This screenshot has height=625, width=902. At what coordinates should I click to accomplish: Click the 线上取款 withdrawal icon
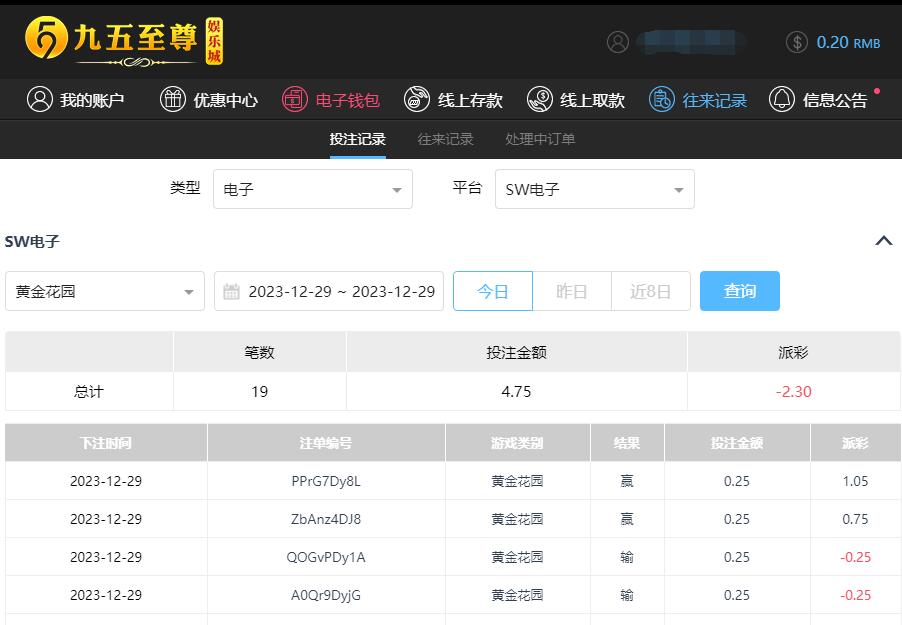click(x=540, y=100)
